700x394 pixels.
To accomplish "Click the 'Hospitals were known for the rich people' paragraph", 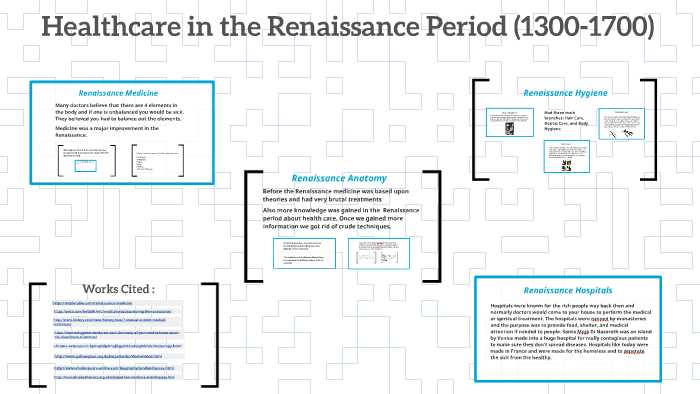I will (x=571, y=332).
